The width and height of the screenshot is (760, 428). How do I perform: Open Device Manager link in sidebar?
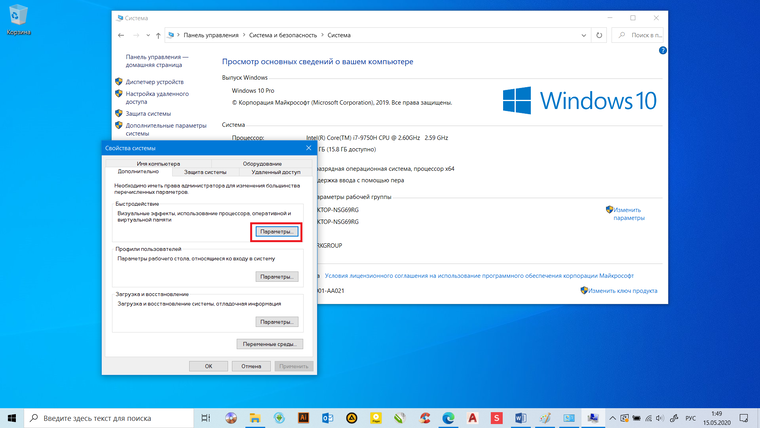click(x=154, y=82)
